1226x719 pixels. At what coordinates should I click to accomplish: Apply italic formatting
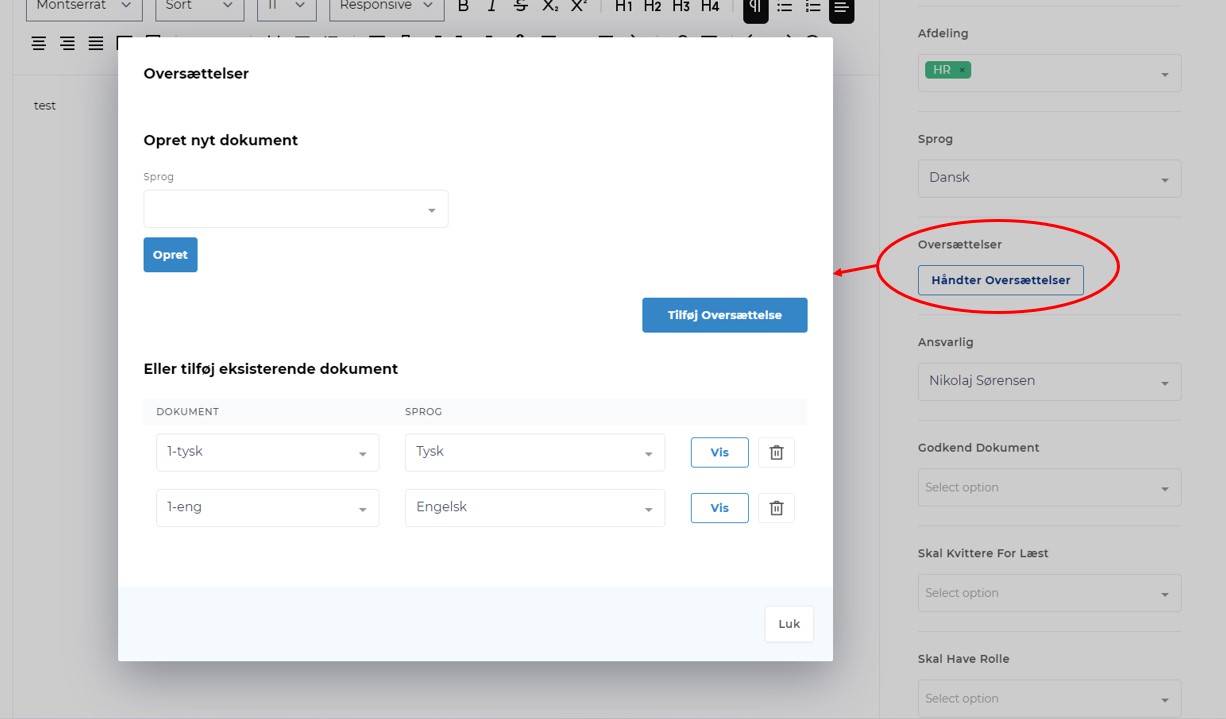492,6
